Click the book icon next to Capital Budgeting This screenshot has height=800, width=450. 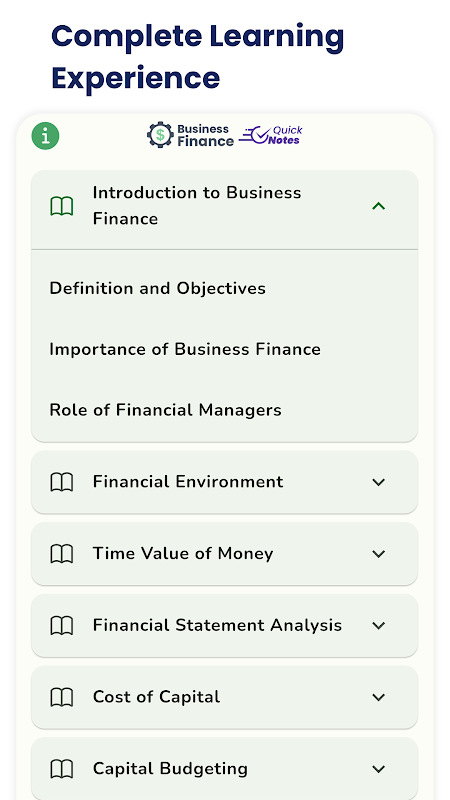tap(62, 768)
